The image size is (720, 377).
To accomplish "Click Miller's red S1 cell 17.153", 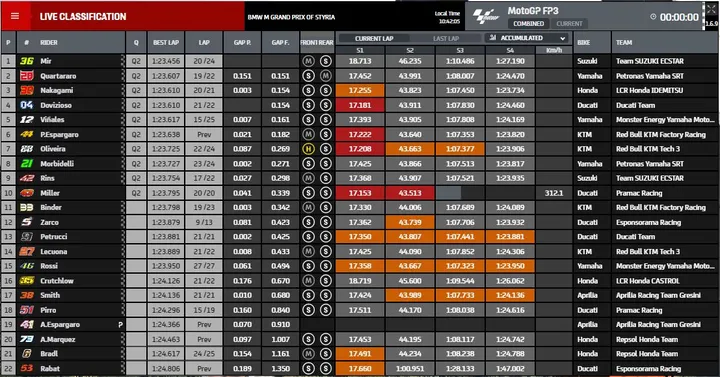I will [360, 193].
